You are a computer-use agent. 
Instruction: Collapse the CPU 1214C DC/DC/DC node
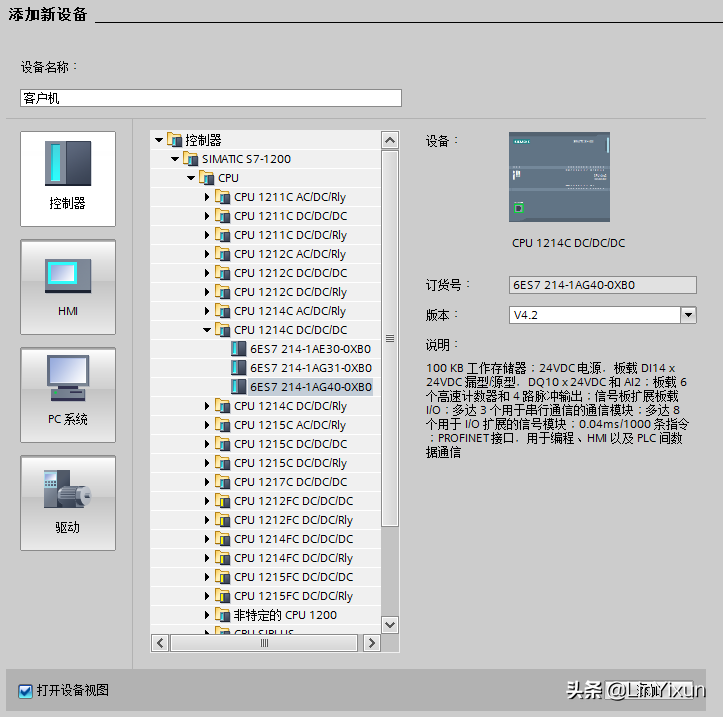click(207, 330)
